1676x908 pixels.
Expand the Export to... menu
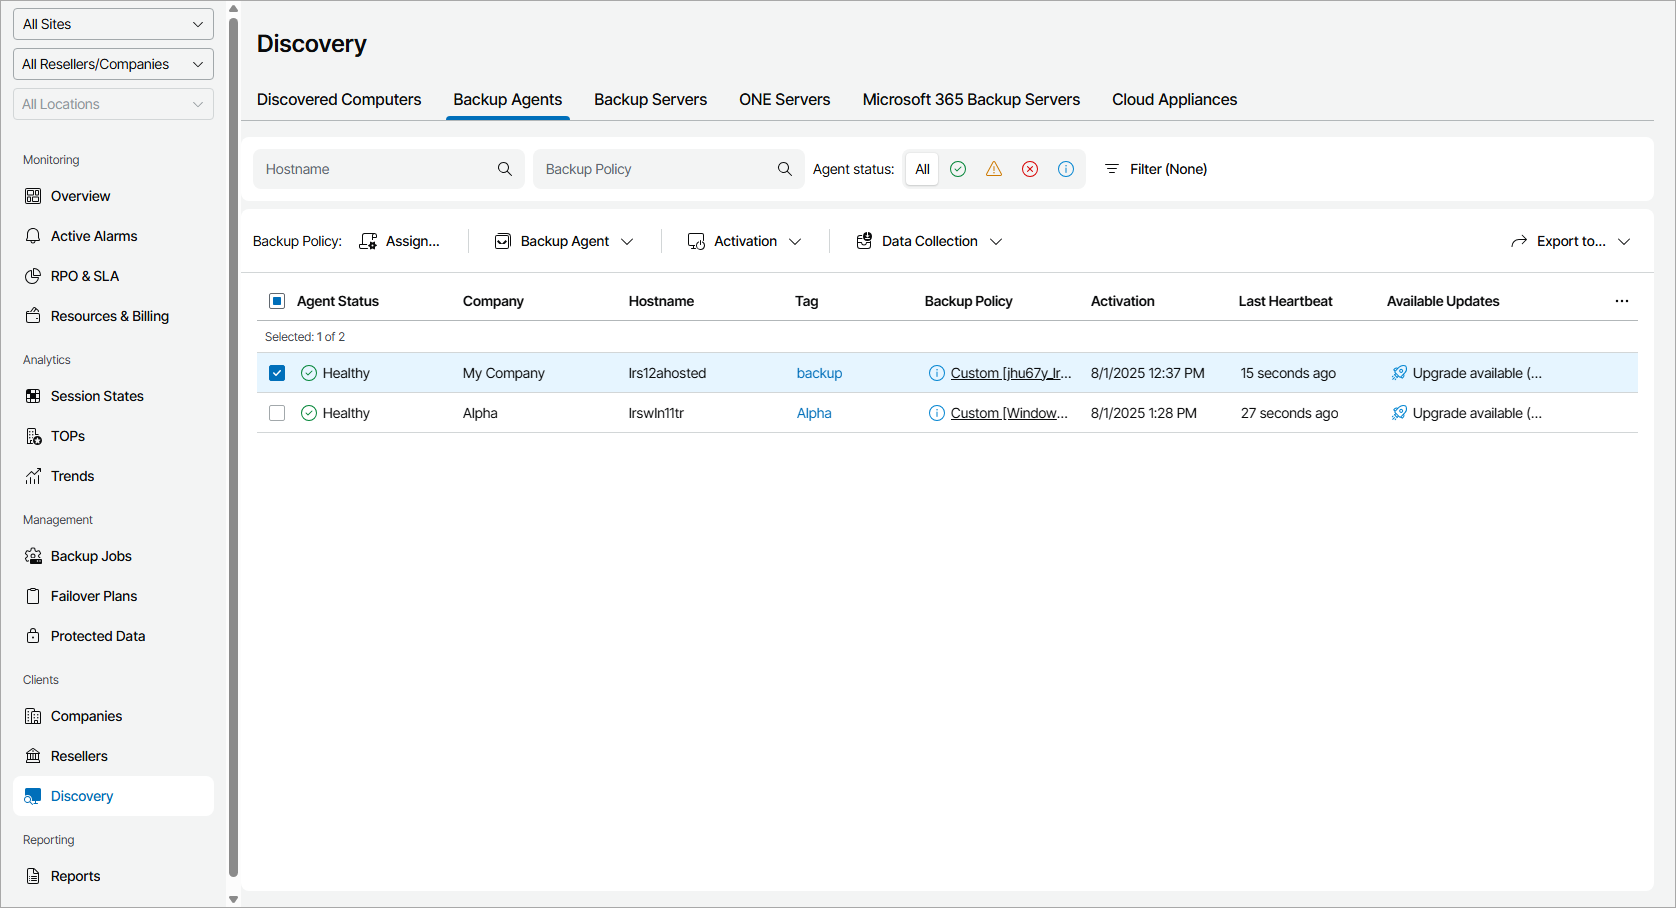pyautogui.click(x=1571, y=241)
